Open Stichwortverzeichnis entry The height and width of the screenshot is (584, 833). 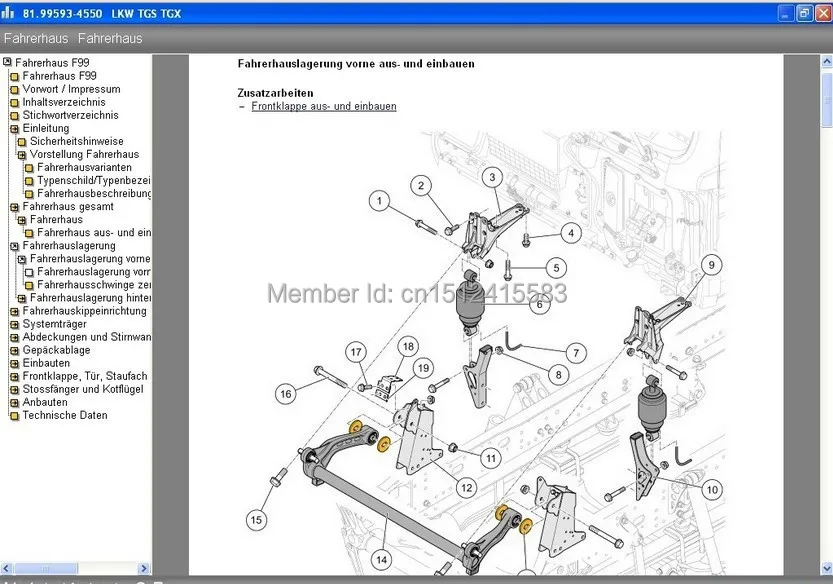coord(70,115)
